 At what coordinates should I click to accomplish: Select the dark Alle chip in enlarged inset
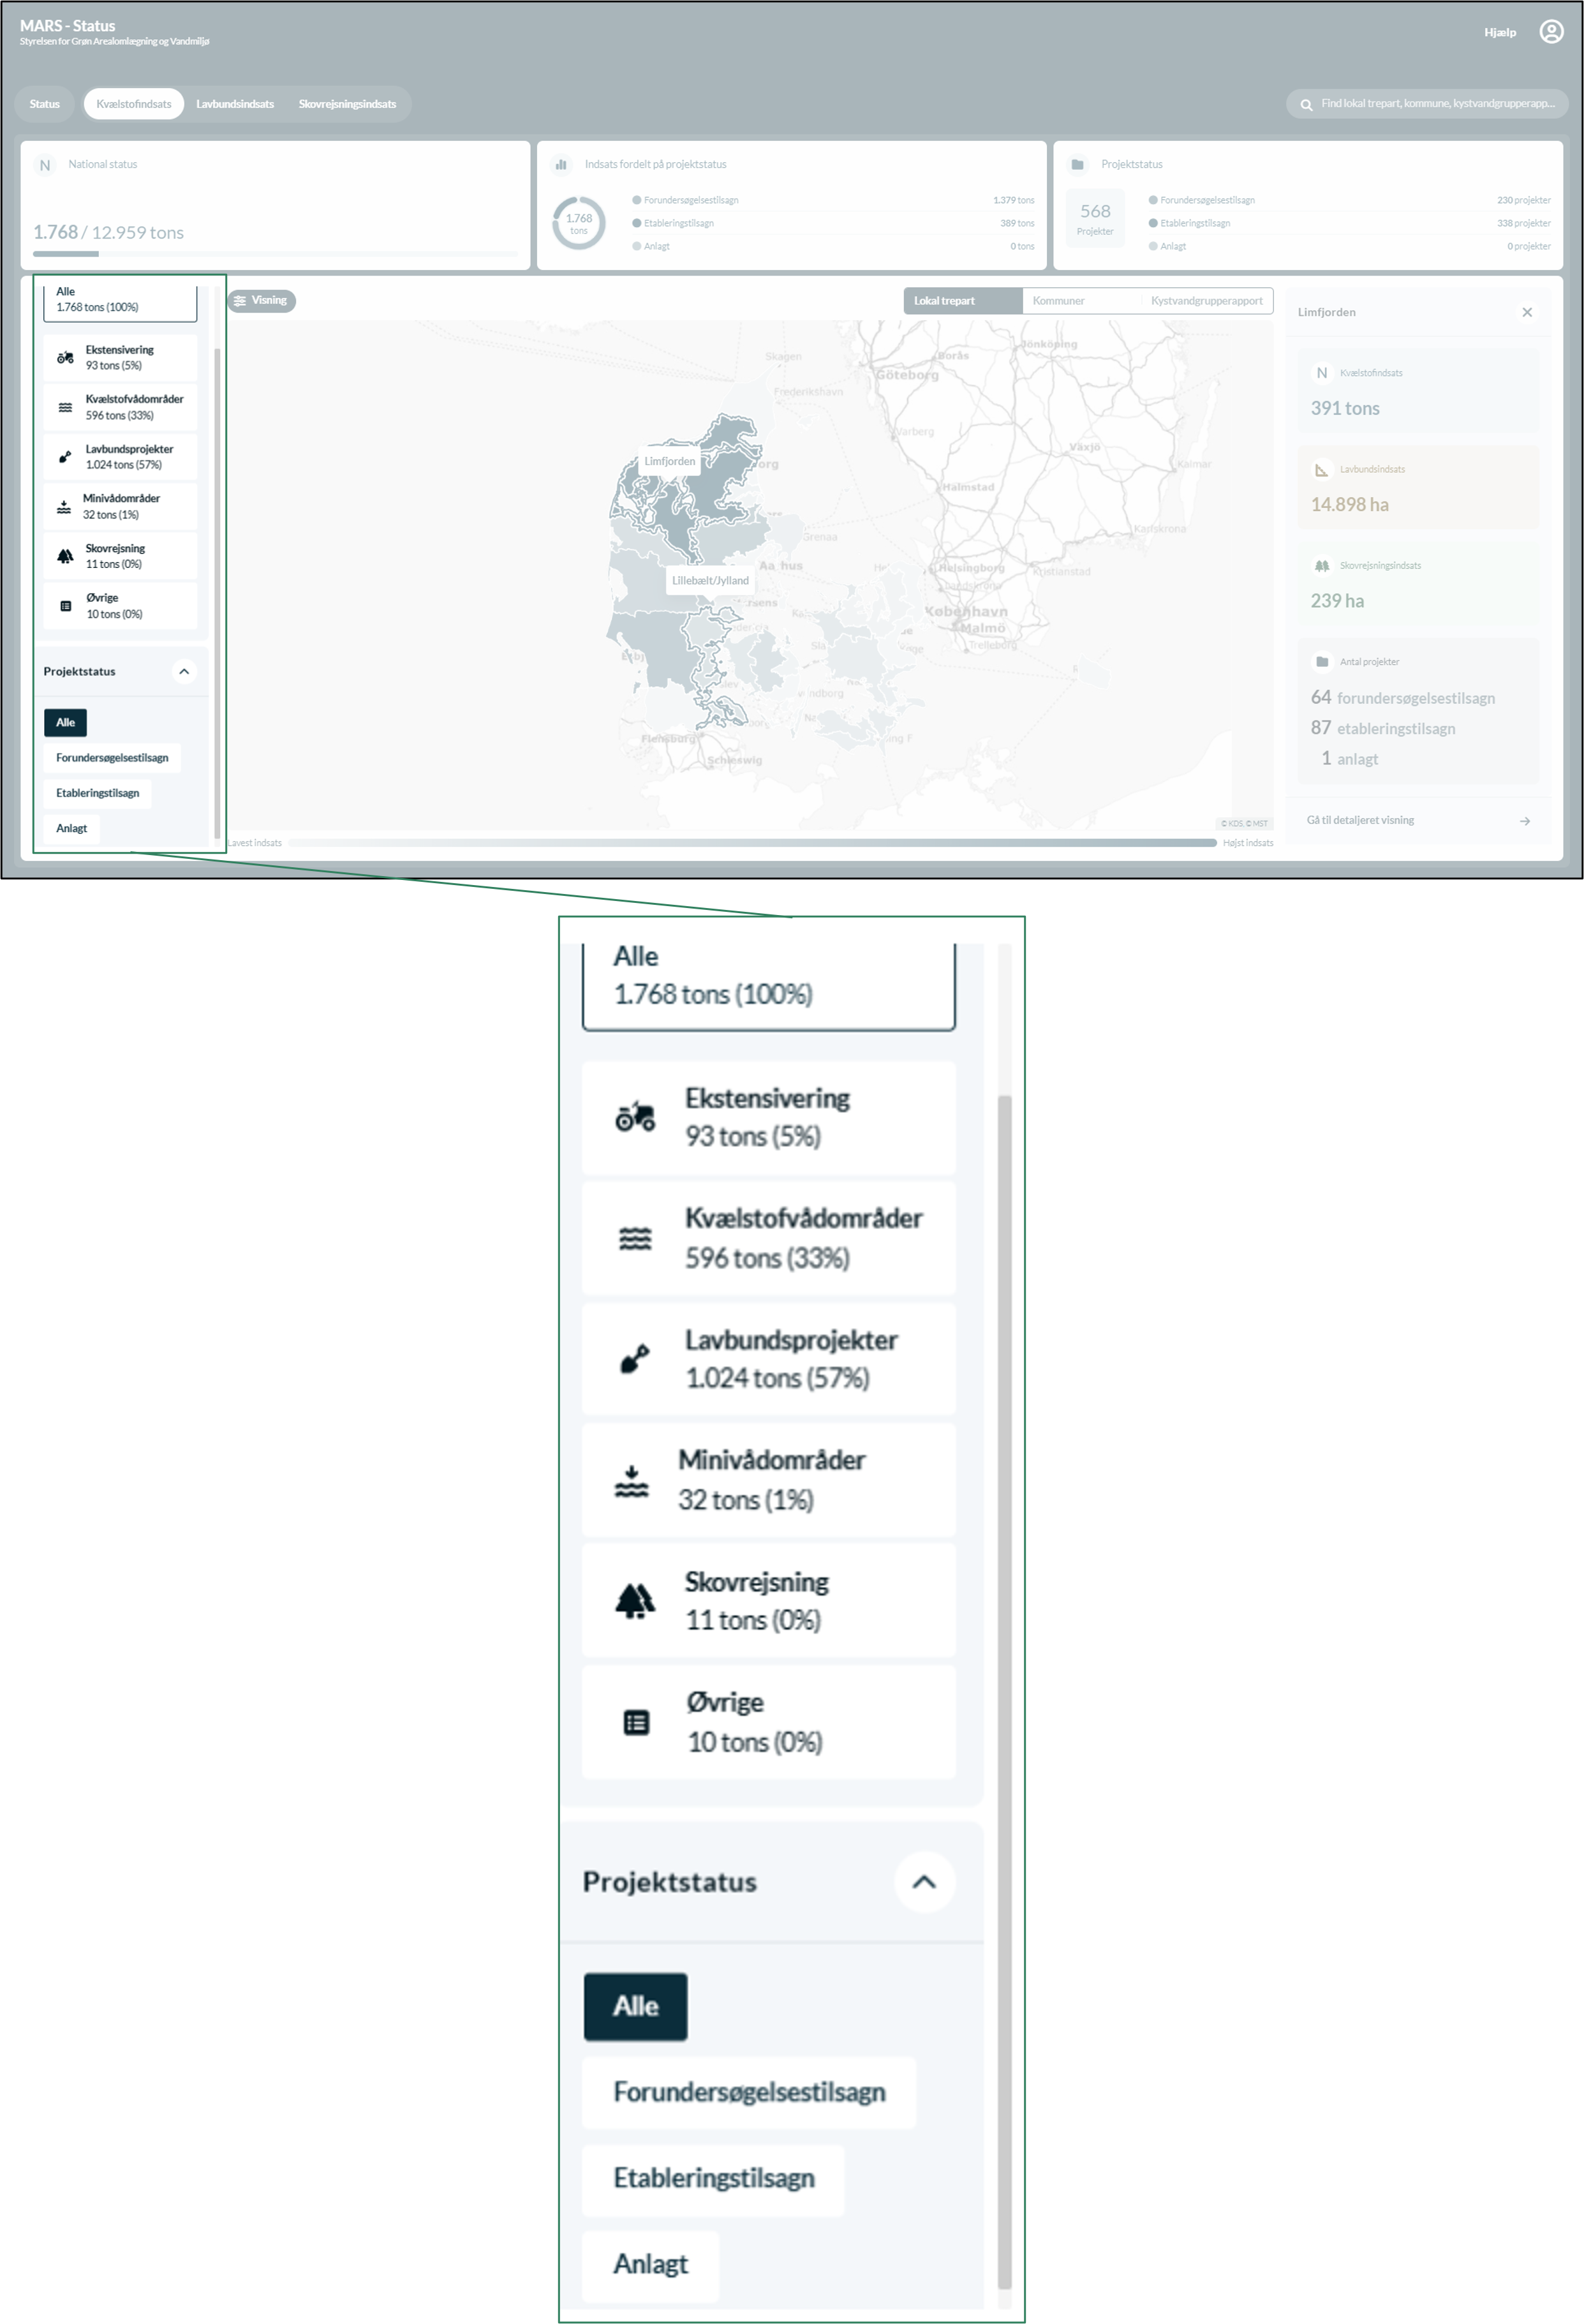coord(635,2006)
